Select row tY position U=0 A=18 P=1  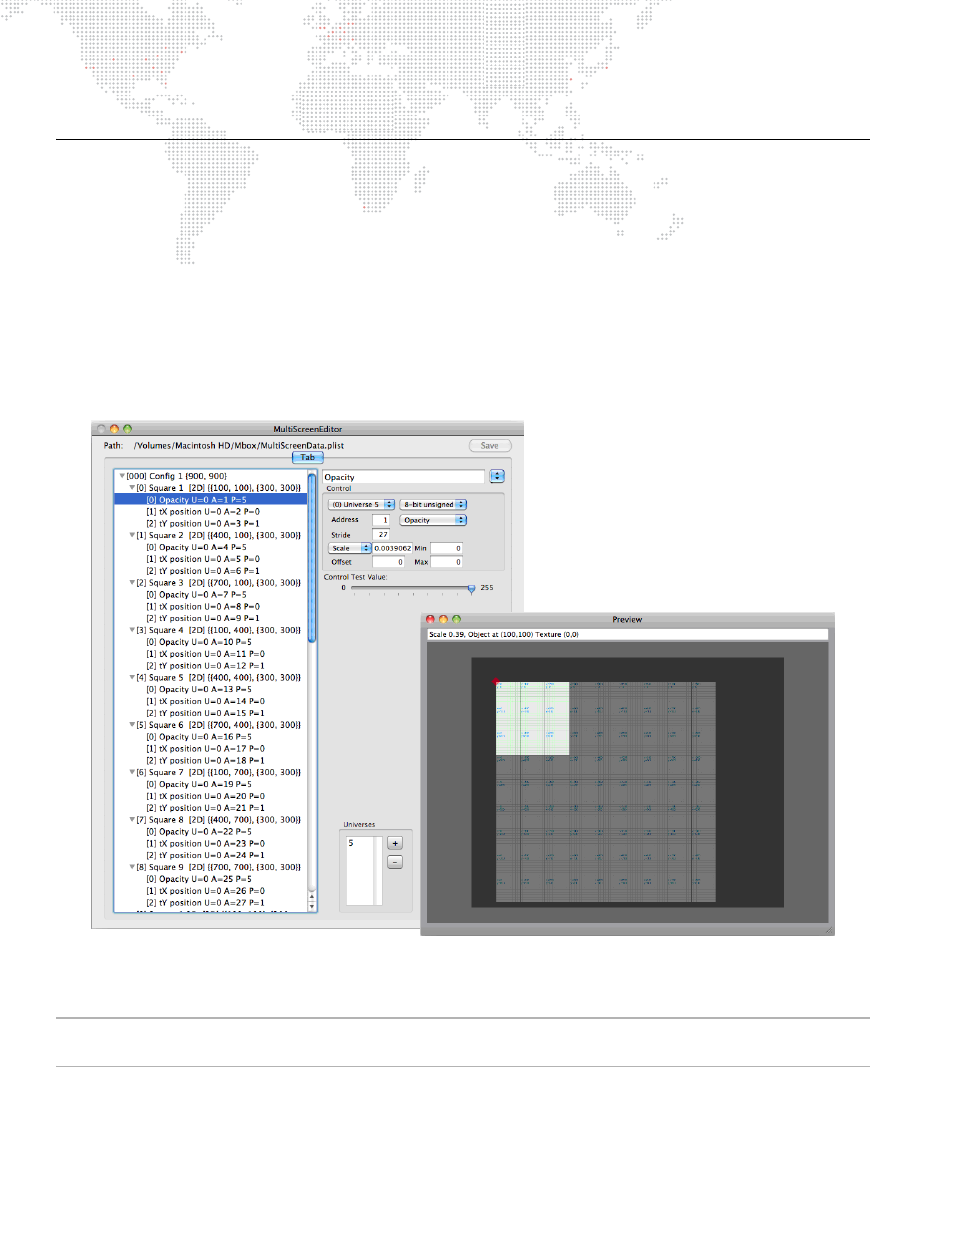[x=211, y=761]
